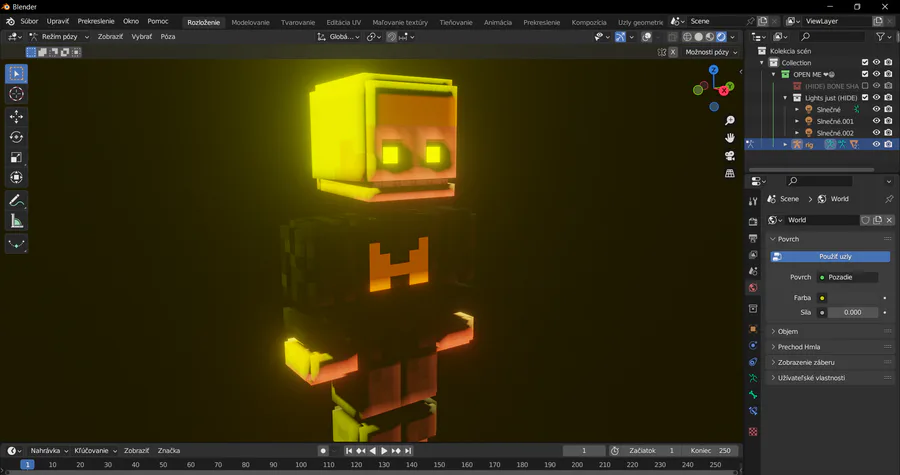Switch to wireframe viewport shading
The image size is (900, 475).
[x=687, y=37]
